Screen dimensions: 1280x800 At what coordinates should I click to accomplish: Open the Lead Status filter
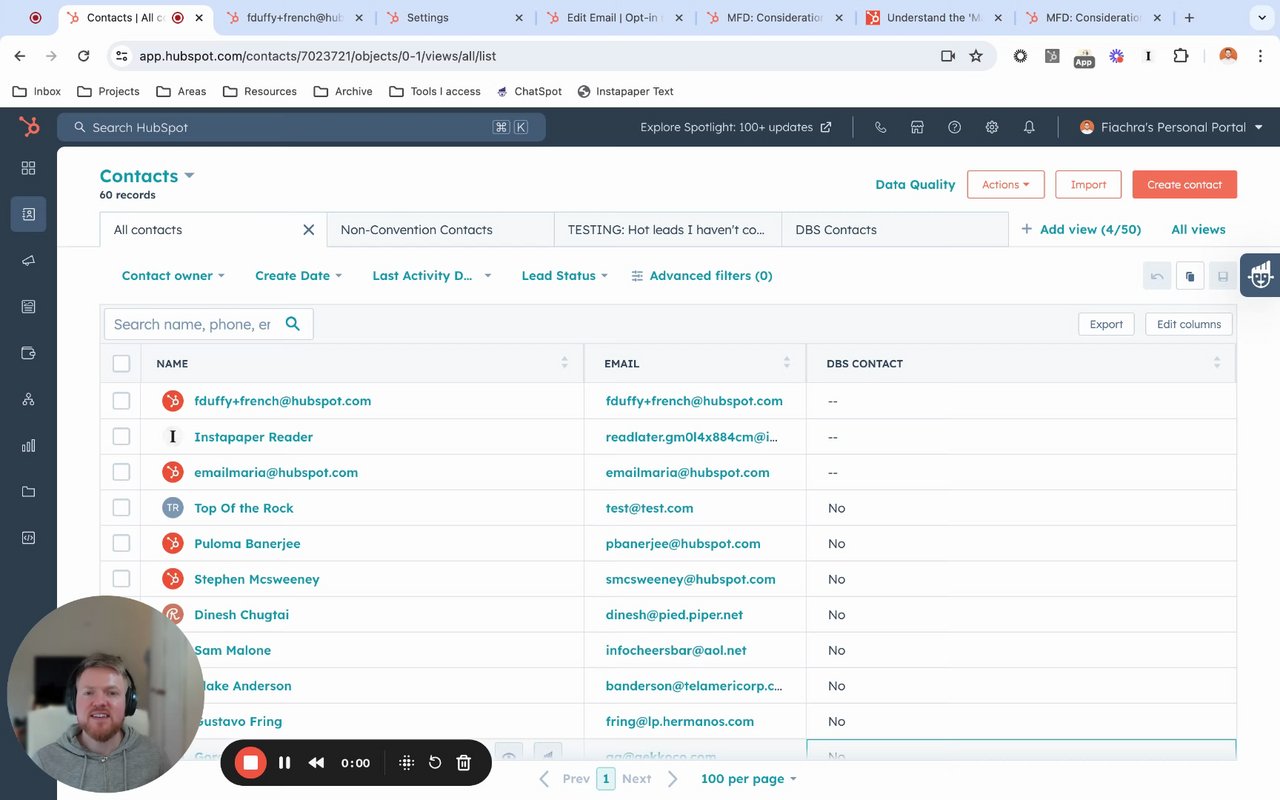pyautogui.click(x=564, y=276)
